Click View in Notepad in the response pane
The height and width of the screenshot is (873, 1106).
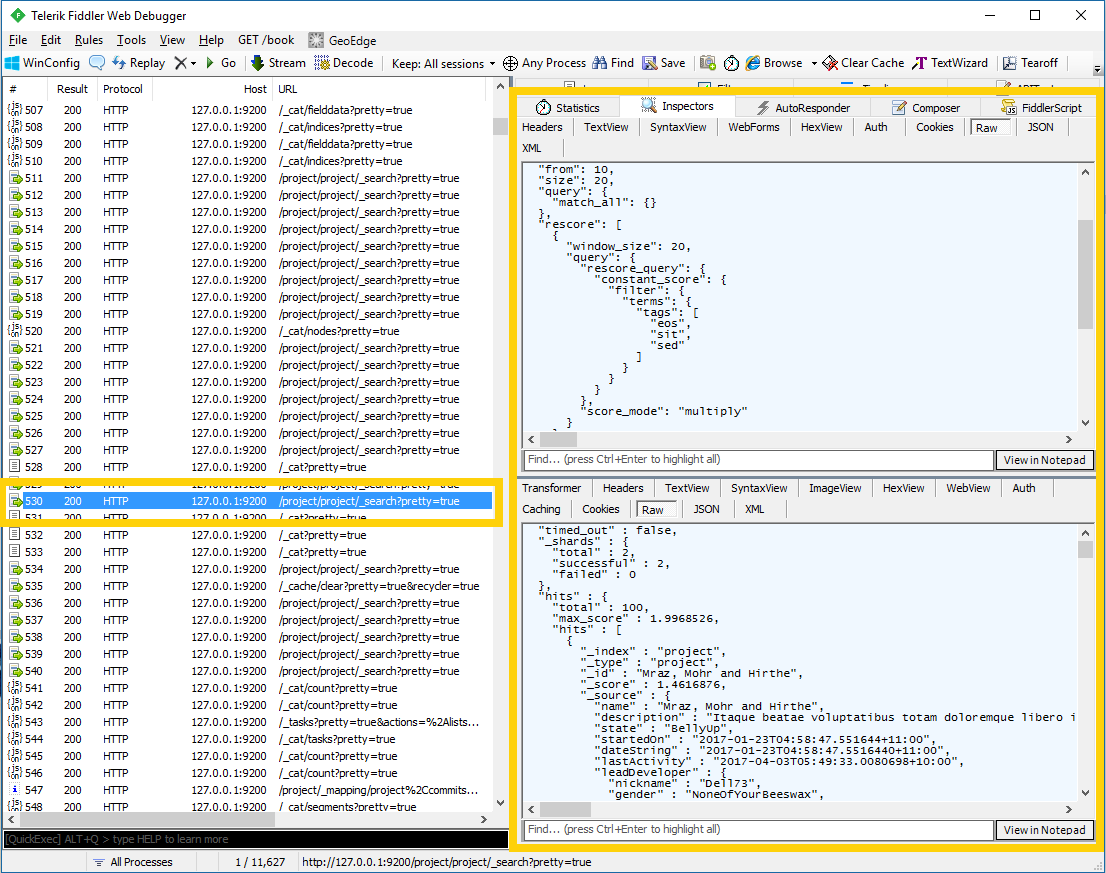click(1044, 830)
